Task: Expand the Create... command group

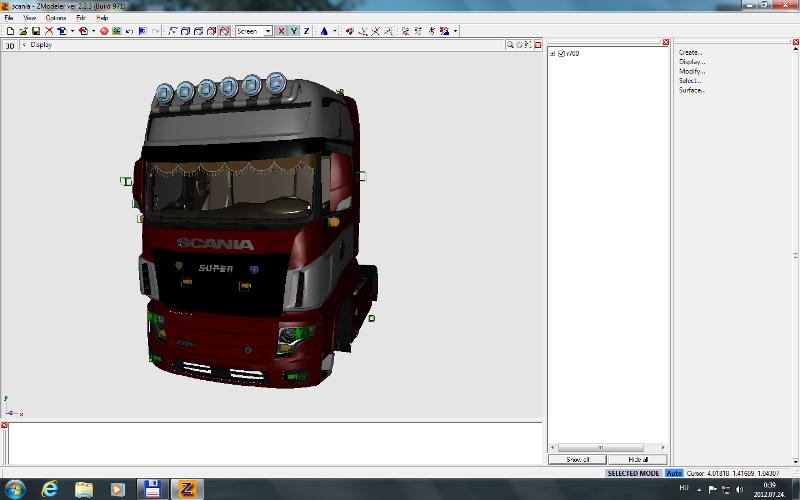Action: pos(690,52)
